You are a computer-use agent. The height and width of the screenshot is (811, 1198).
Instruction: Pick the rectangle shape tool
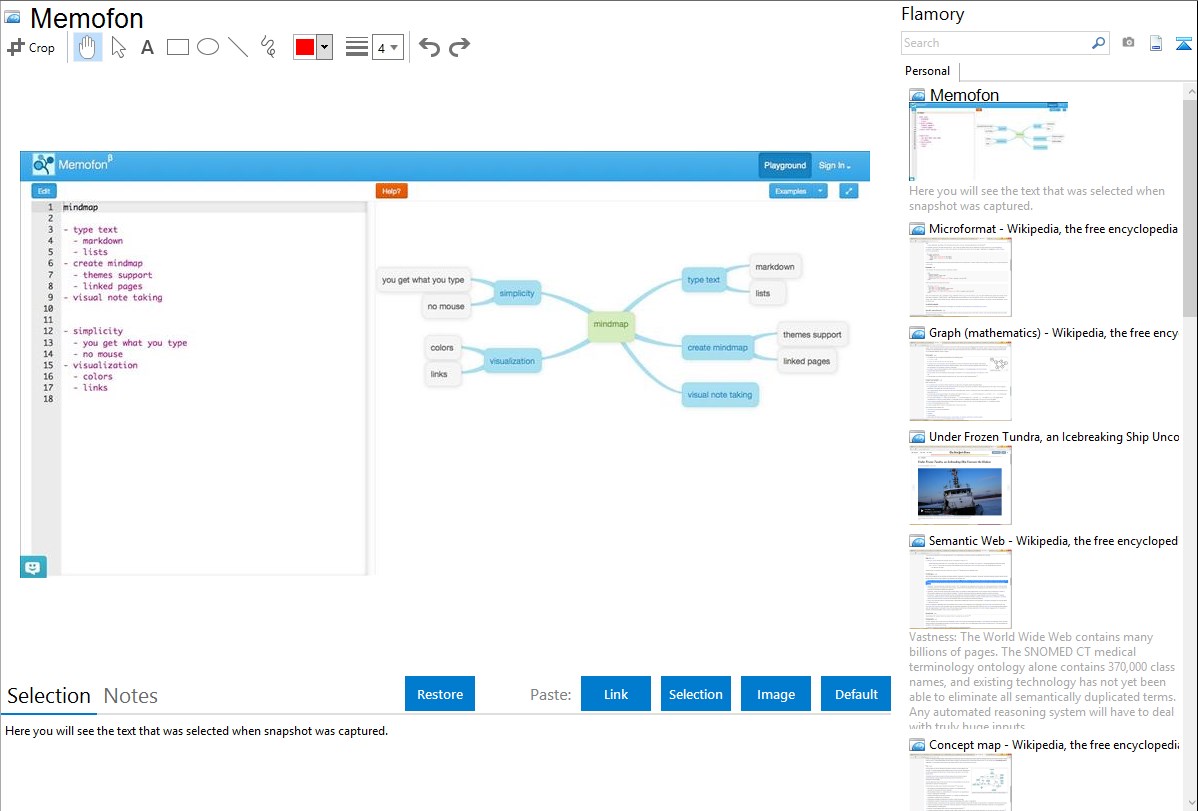(178, 47)
